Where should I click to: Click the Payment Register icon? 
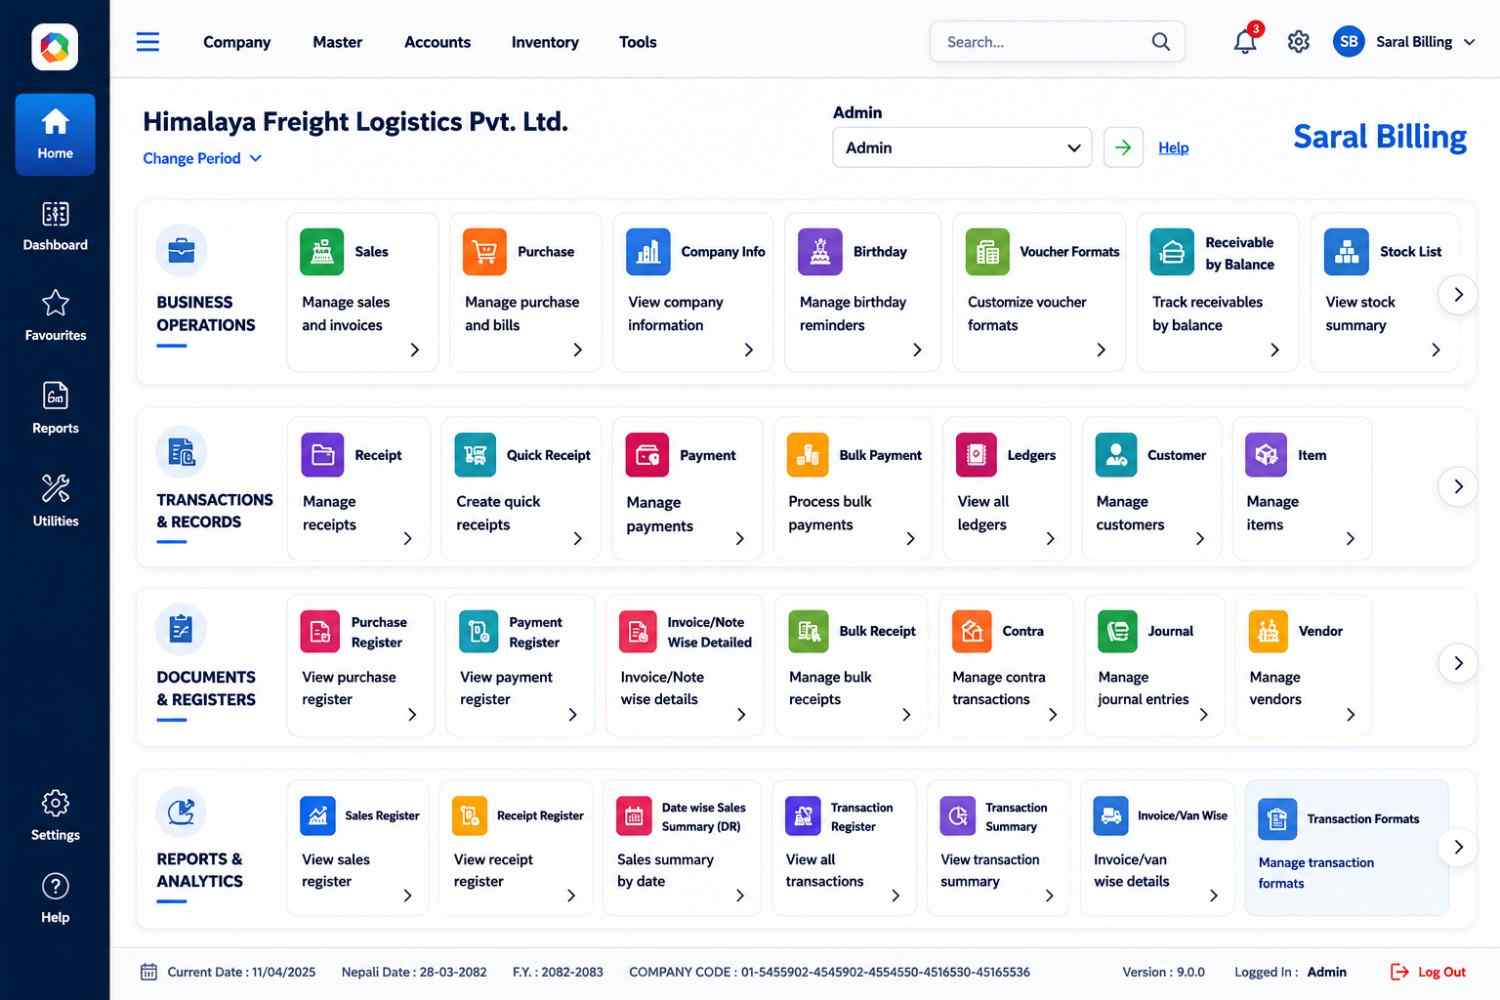tap(479, 632)
